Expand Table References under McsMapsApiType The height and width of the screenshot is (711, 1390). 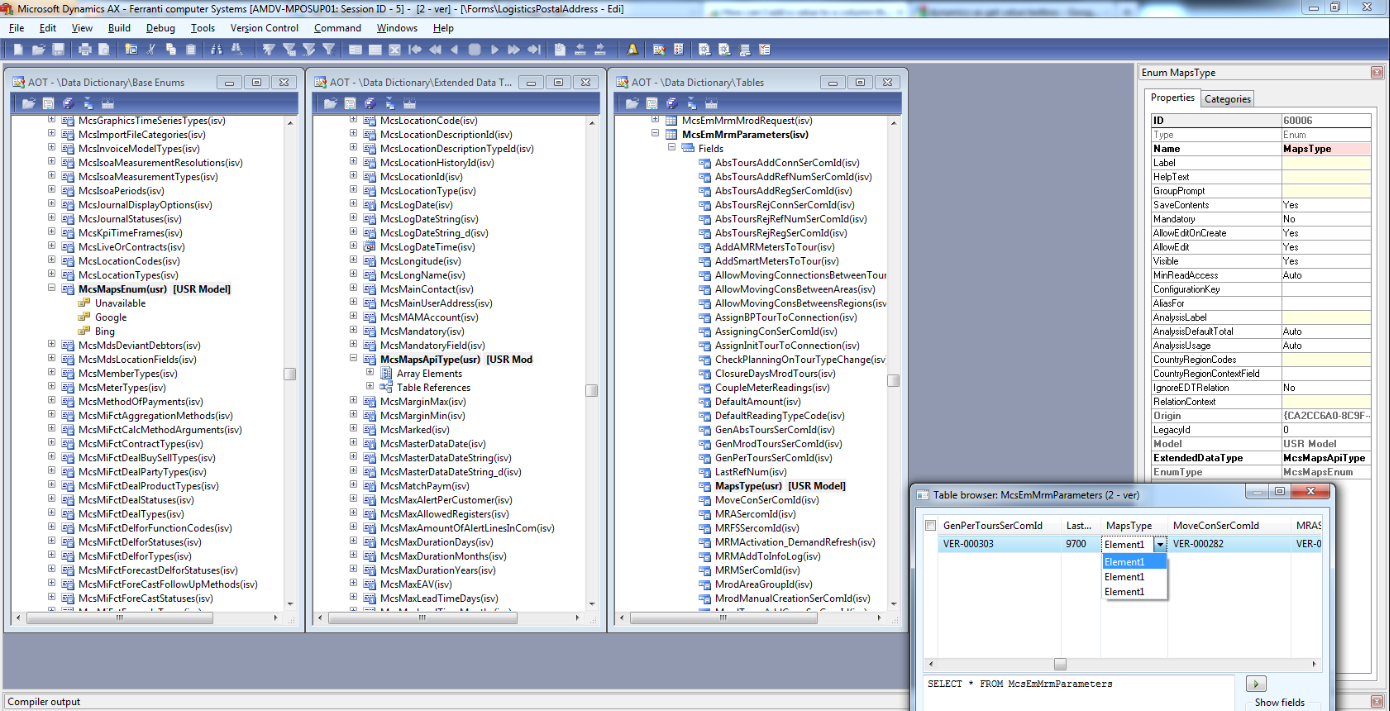click(x=370, y=387)
